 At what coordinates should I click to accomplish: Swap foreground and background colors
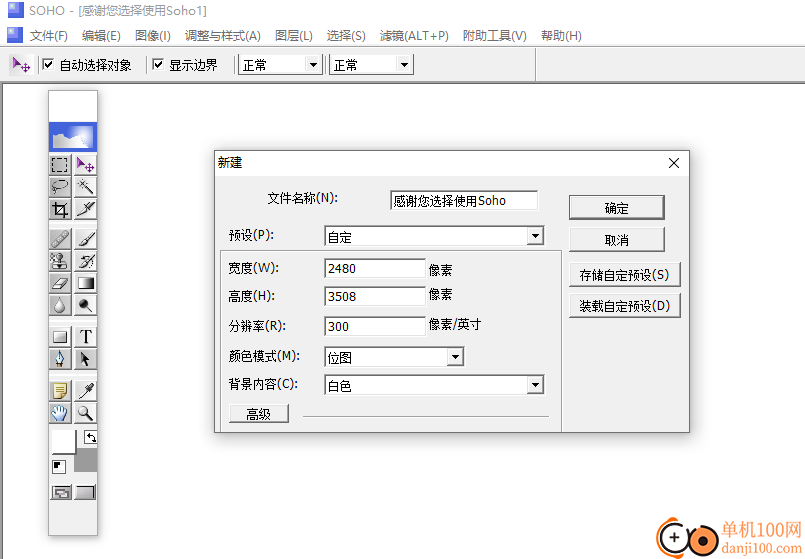tap(90, 437)
